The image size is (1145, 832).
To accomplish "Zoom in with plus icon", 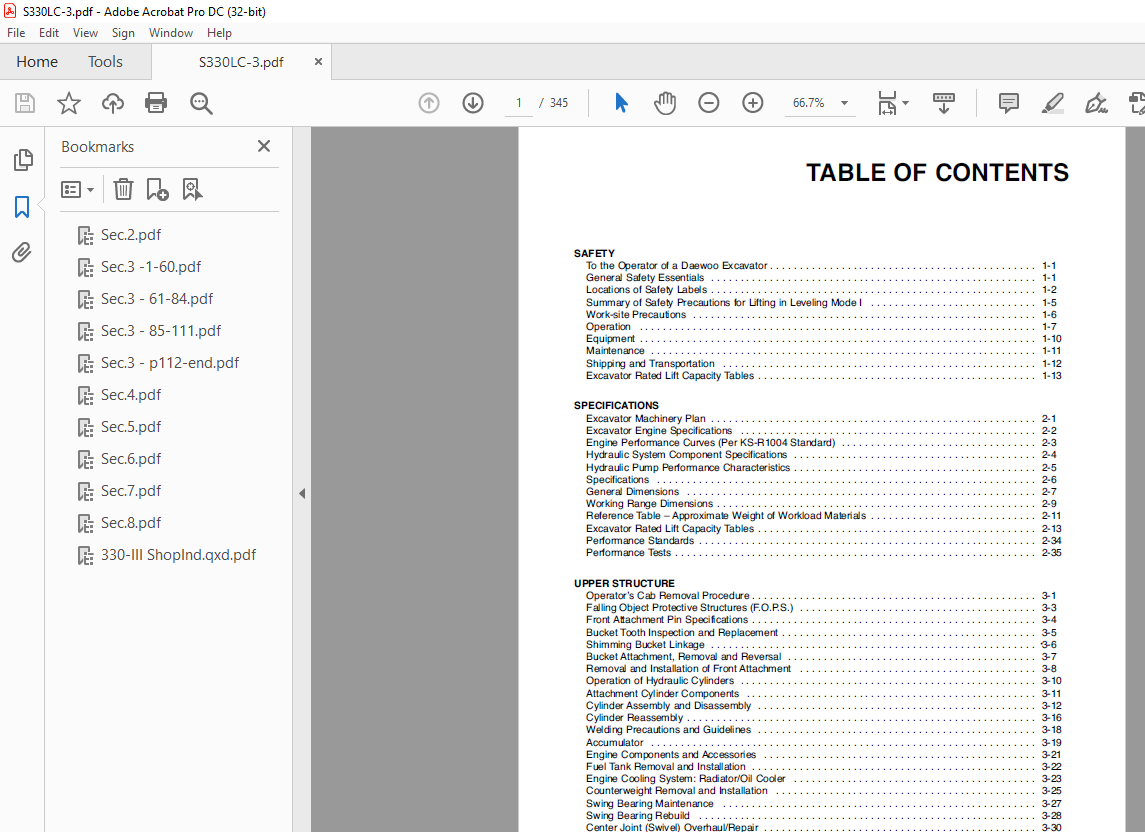I will 752,103.
